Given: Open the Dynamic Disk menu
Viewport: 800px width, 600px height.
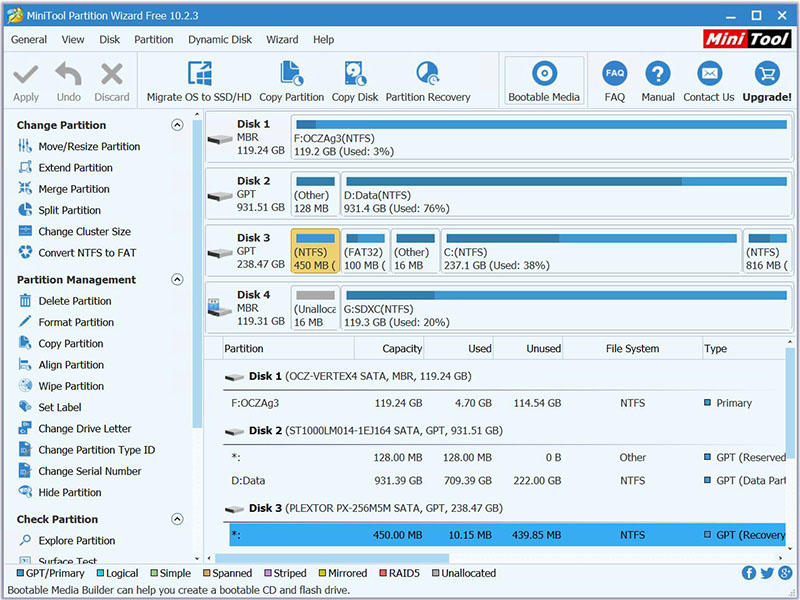Looking at the screenshot, I should 220,40.
